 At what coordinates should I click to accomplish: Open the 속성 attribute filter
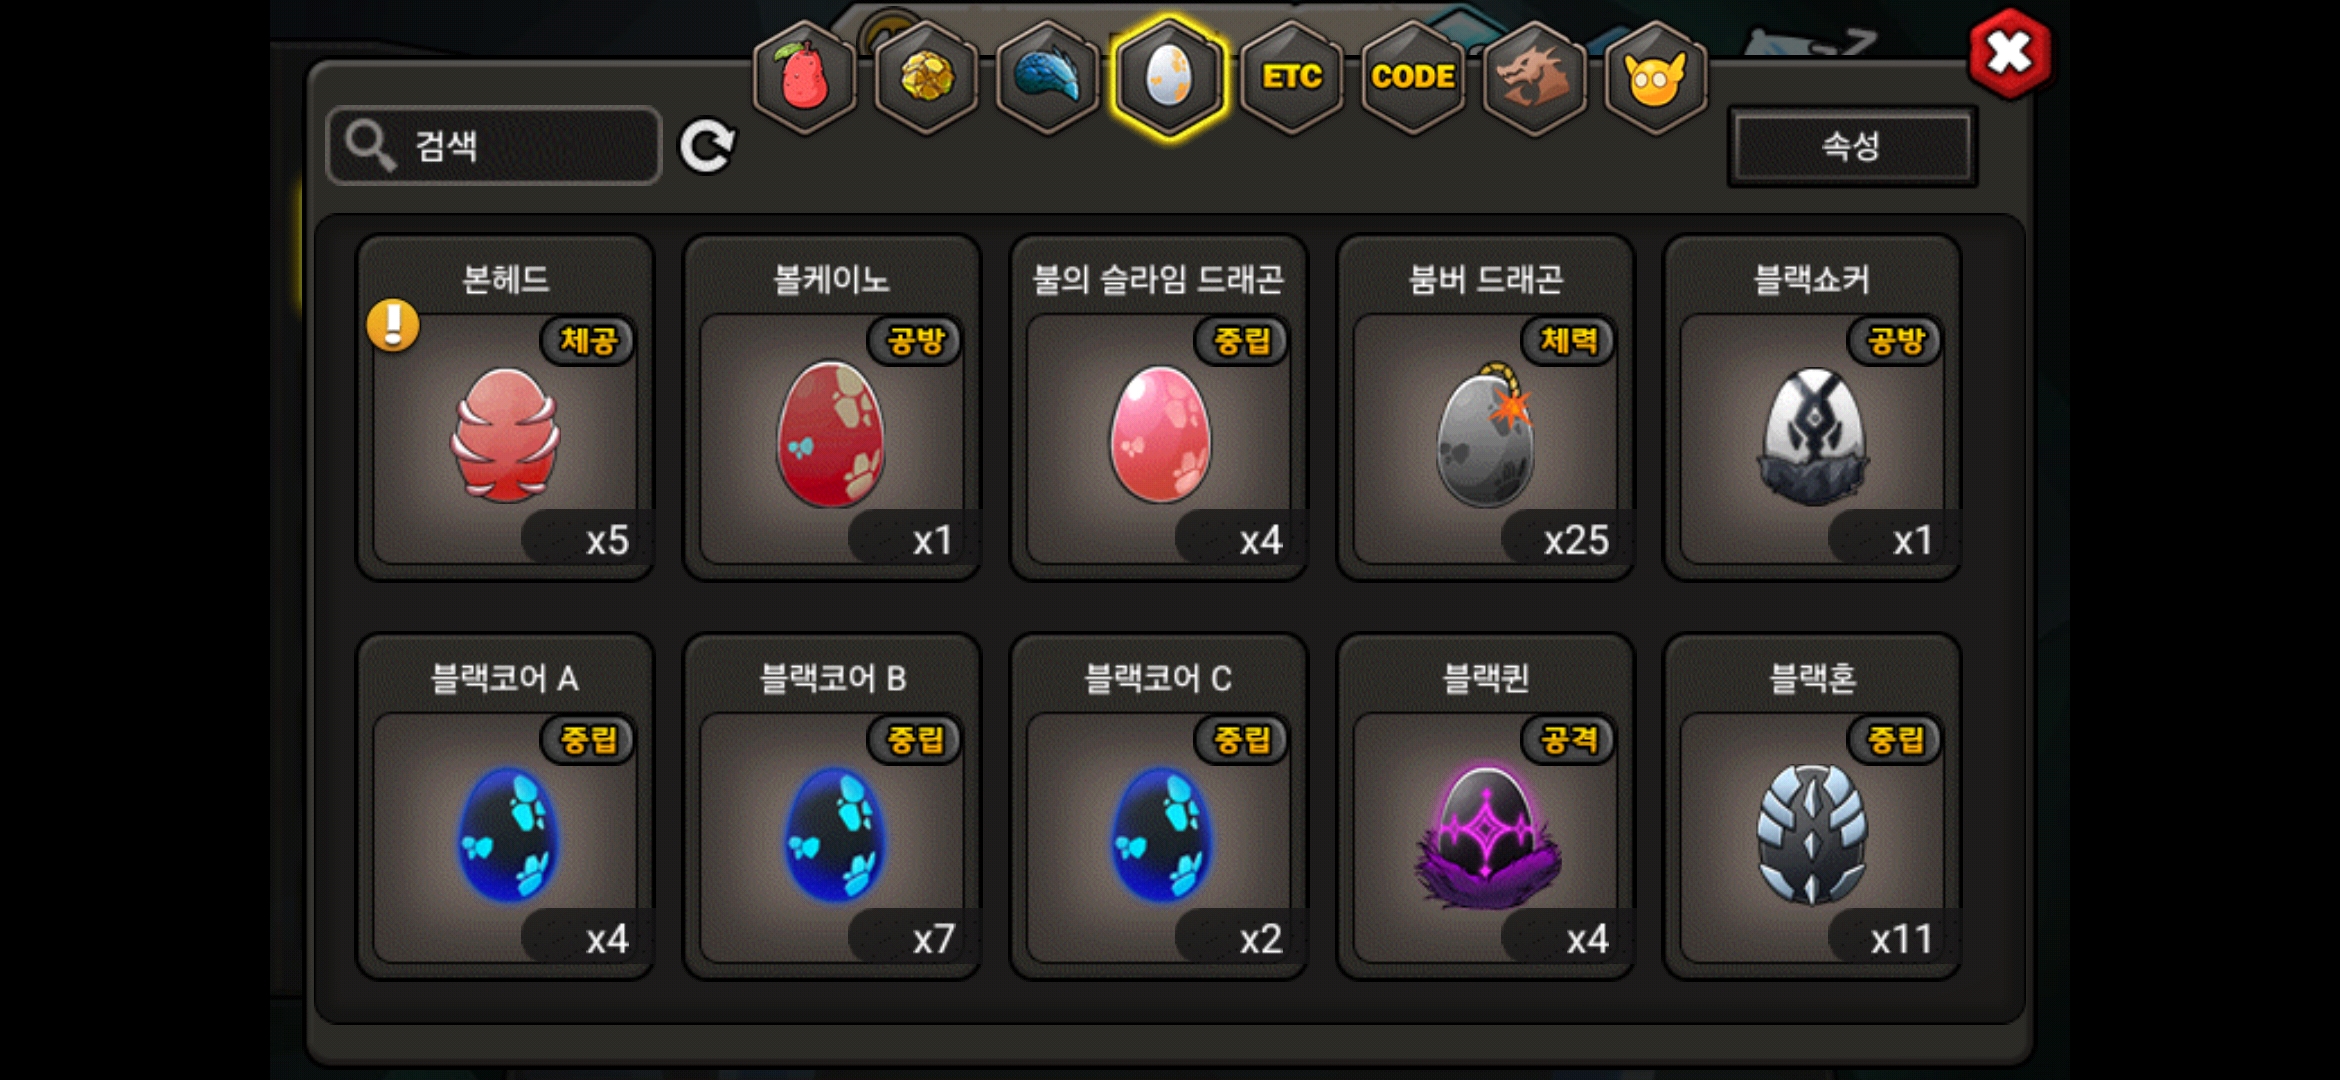tap(1852, 147)
